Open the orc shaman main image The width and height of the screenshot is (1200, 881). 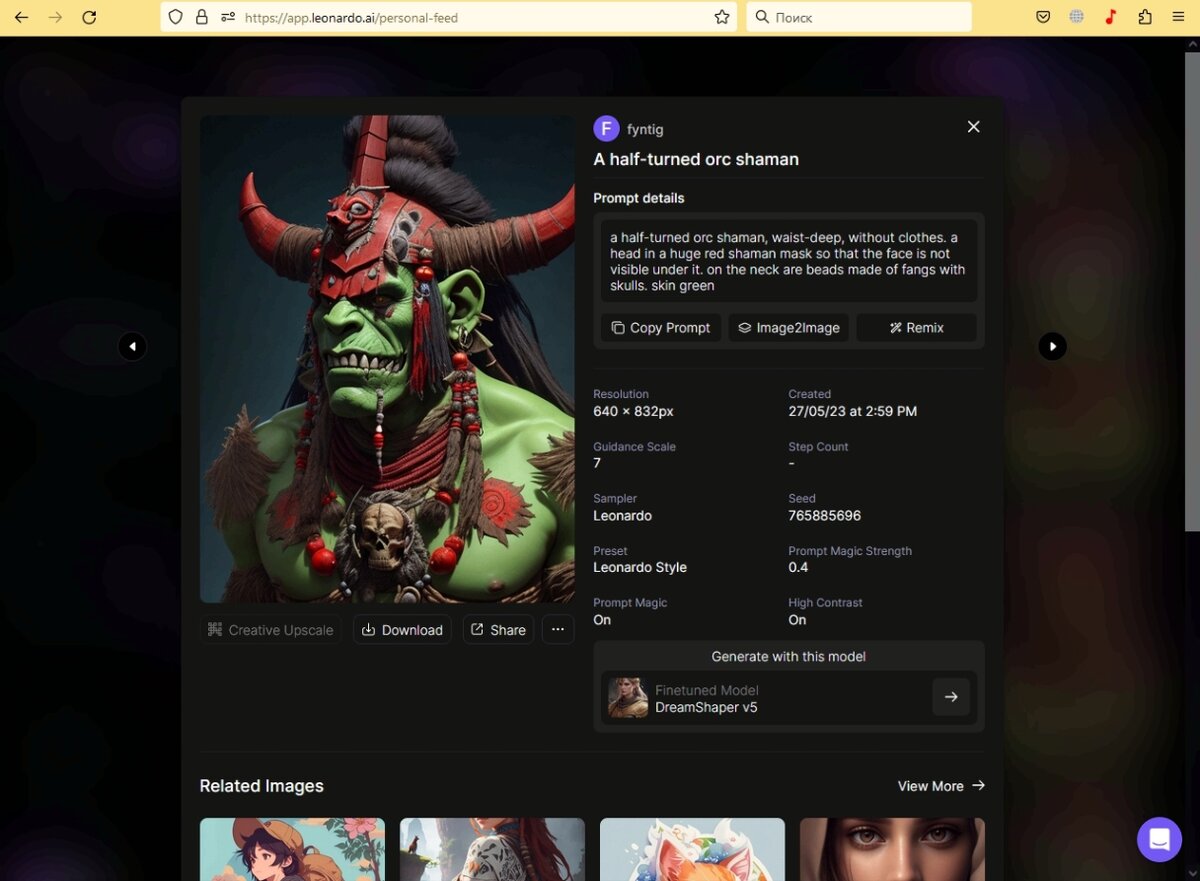(387, 359)
